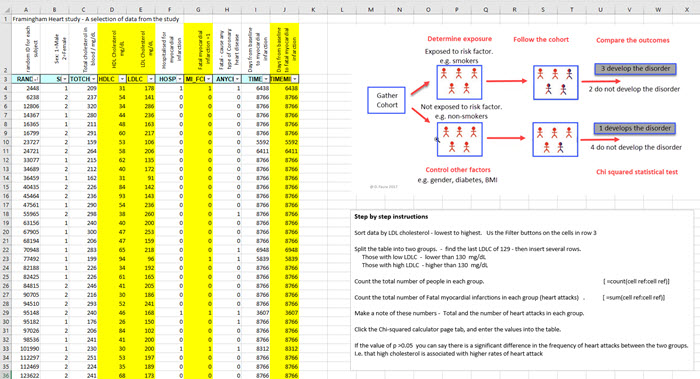
Task: Select the Framingham Heart study title cell
Action: [96, 19]
